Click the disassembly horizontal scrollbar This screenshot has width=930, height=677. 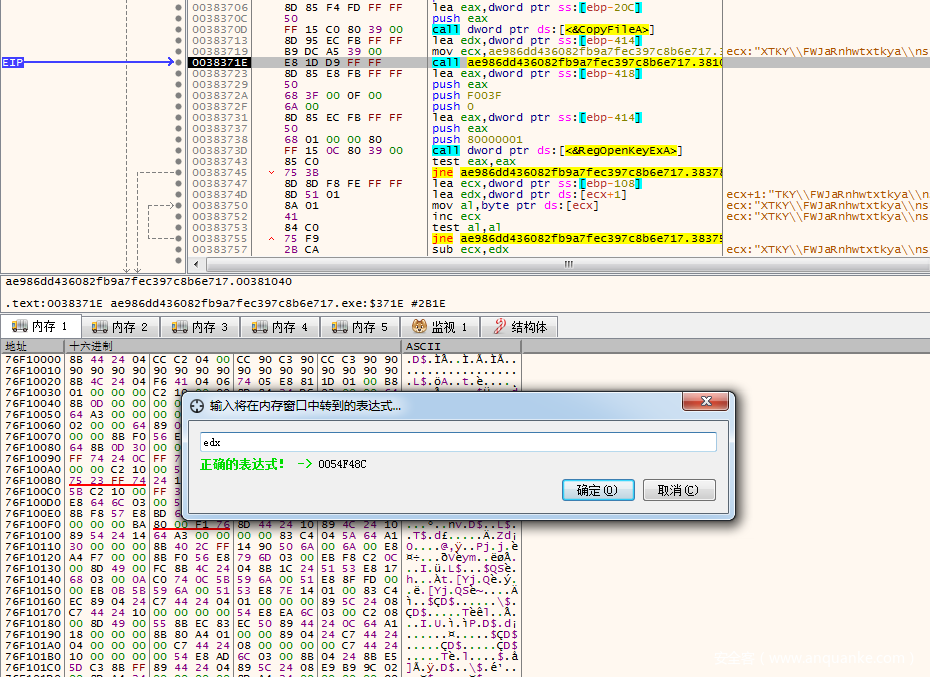click(x=570, y=266)
